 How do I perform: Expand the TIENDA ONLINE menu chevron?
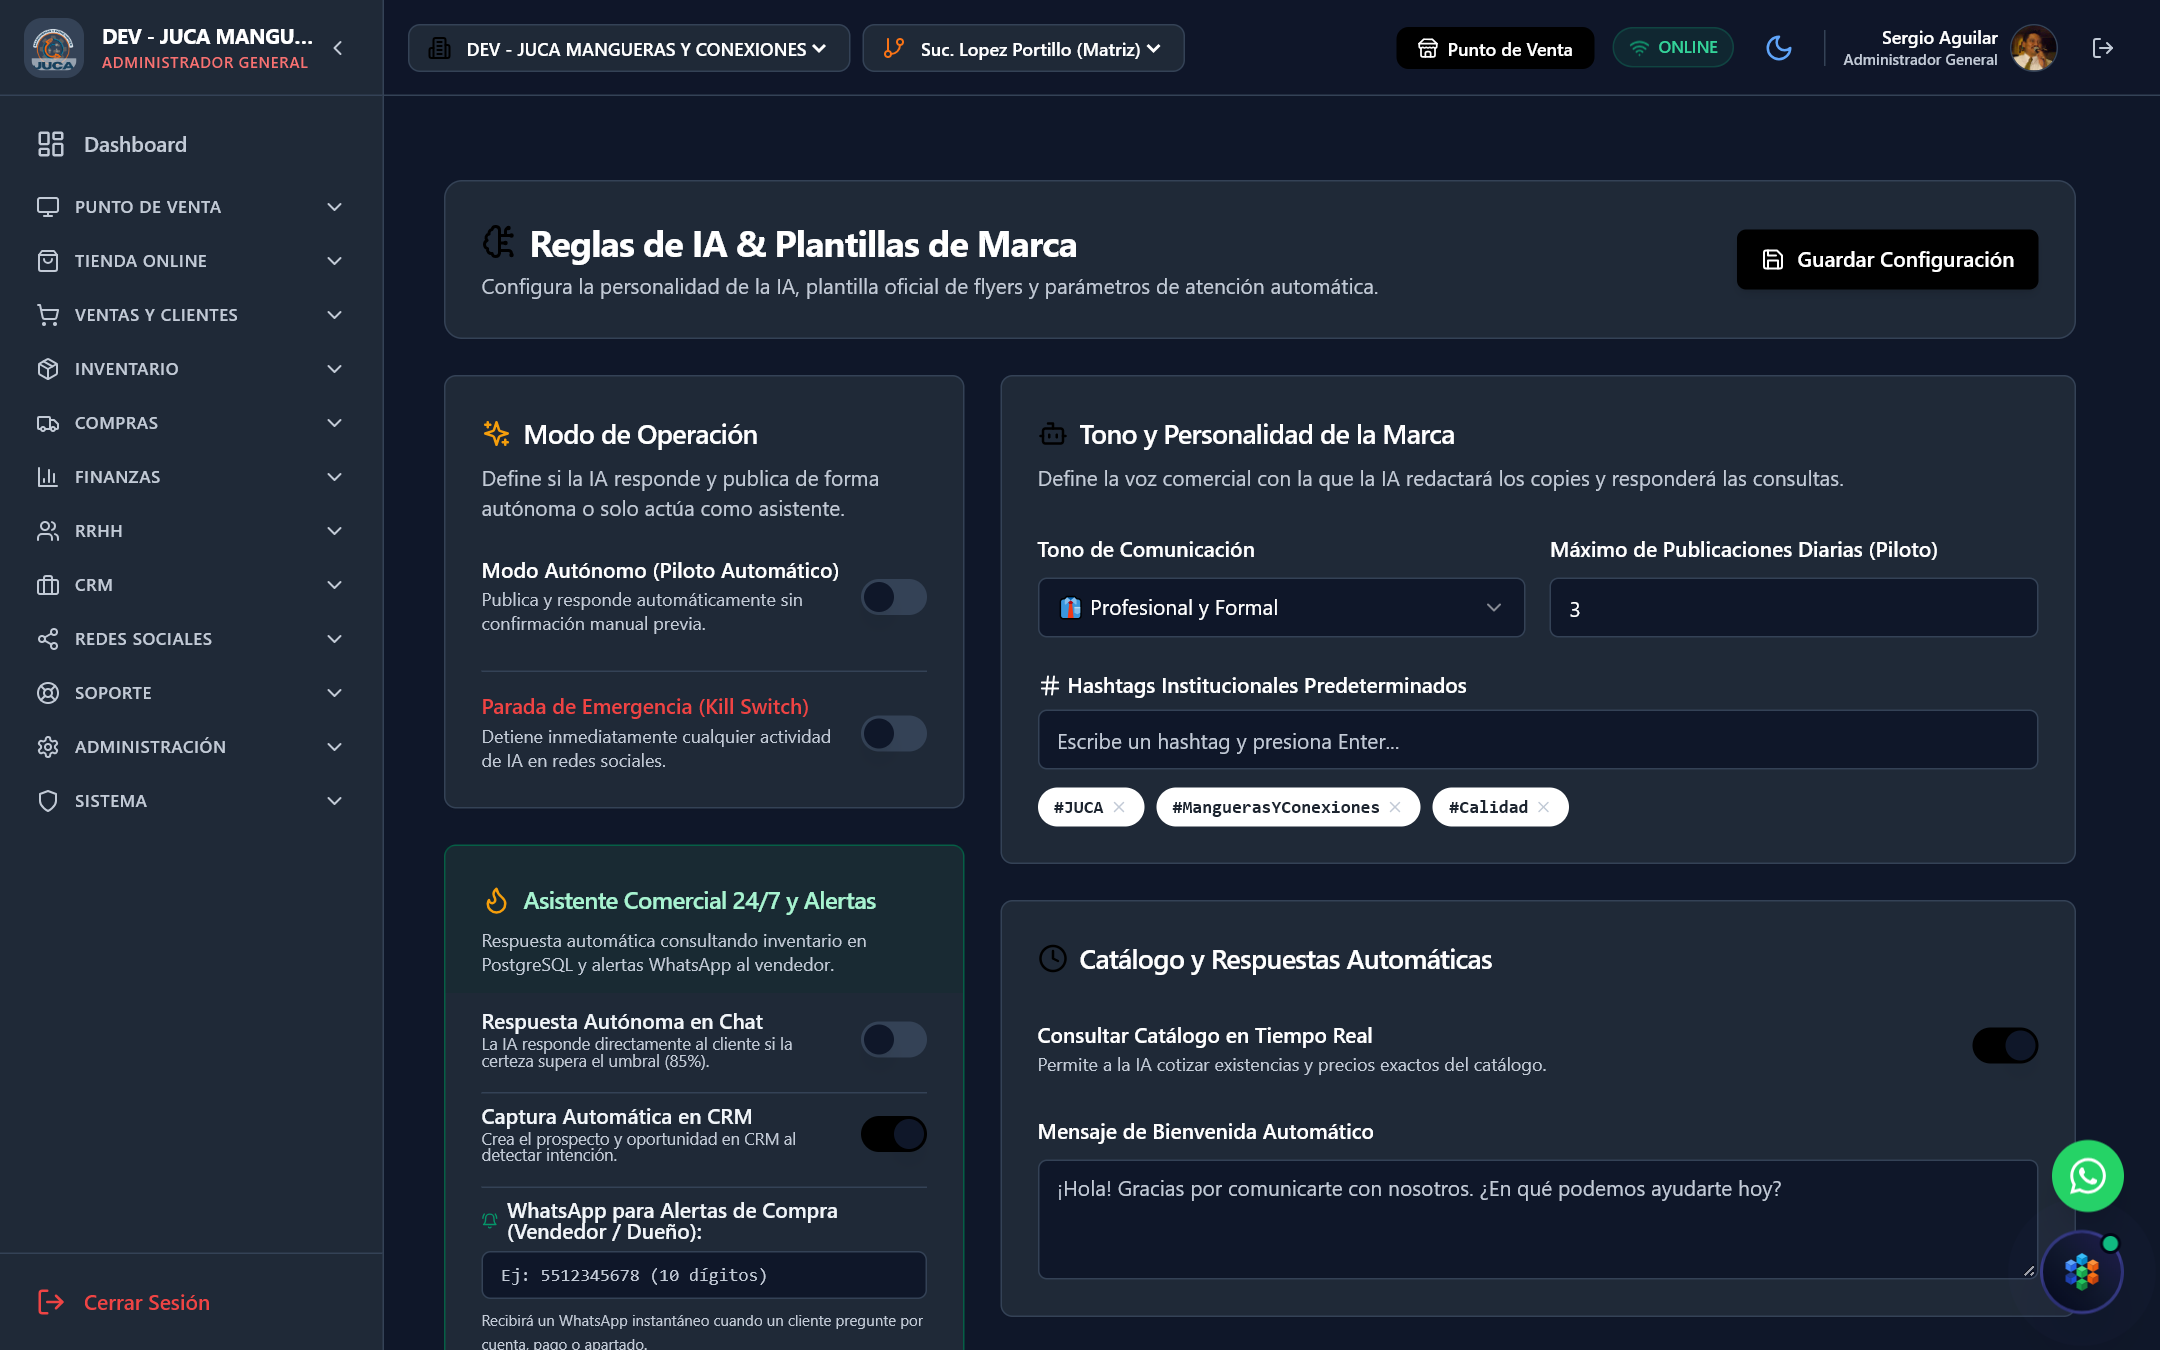(335, 261)
